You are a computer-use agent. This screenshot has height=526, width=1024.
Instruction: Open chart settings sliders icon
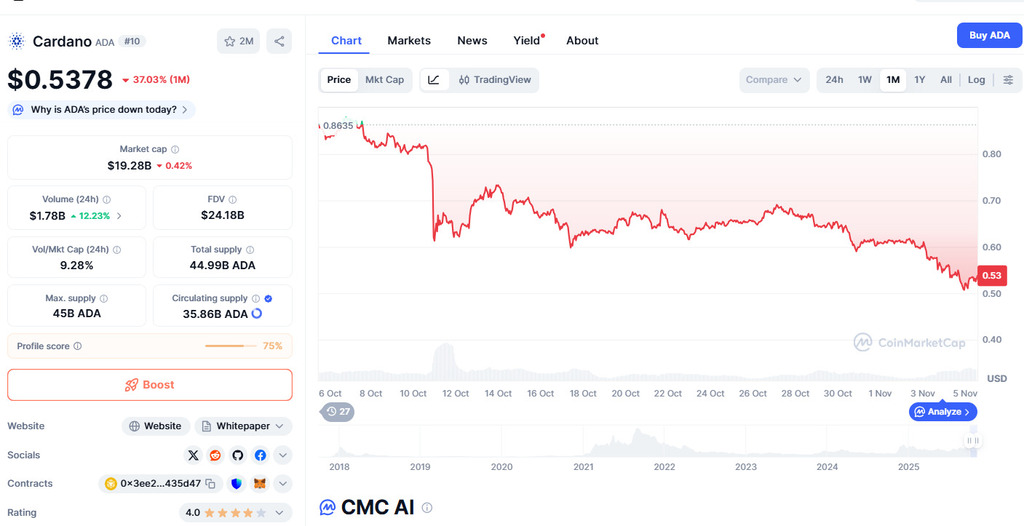[1008, 80]
